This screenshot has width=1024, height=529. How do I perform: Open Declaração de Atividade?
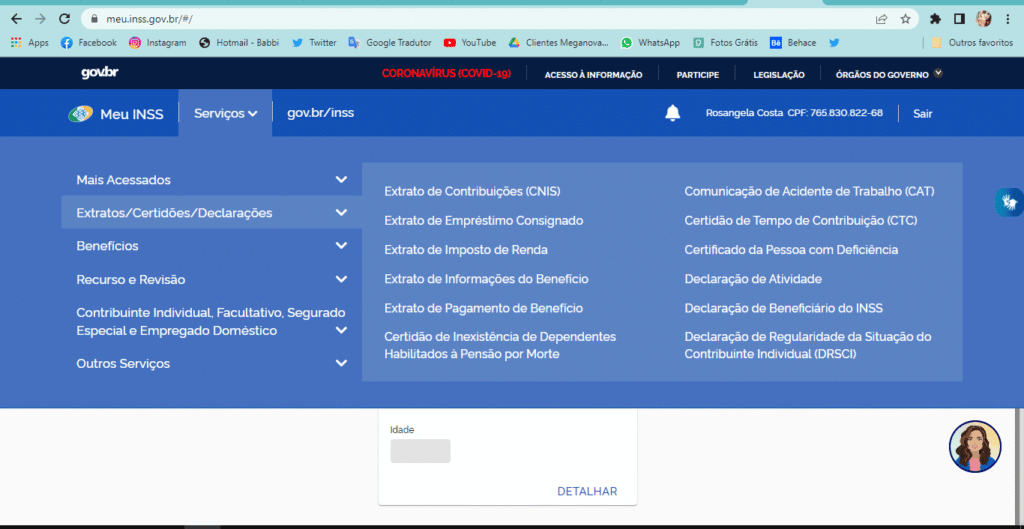coord(753,279)
